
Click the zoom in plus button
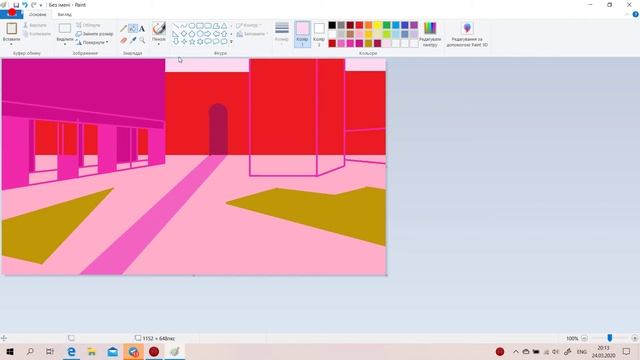pyautogui.click(x=634, y=338)
